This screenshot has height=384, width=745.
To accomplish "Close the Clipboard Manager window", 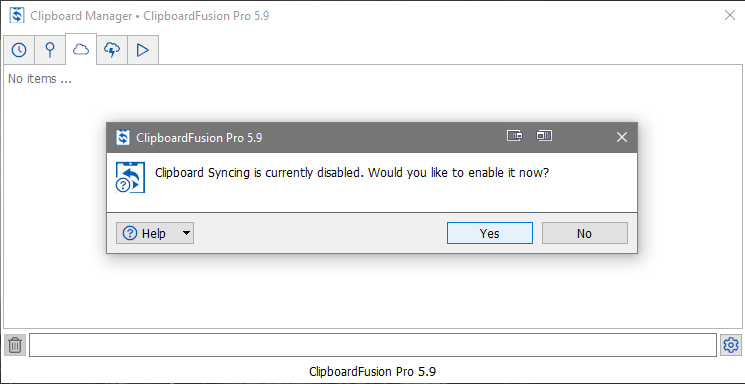I will pyautogui.click(x=730, y=15).
